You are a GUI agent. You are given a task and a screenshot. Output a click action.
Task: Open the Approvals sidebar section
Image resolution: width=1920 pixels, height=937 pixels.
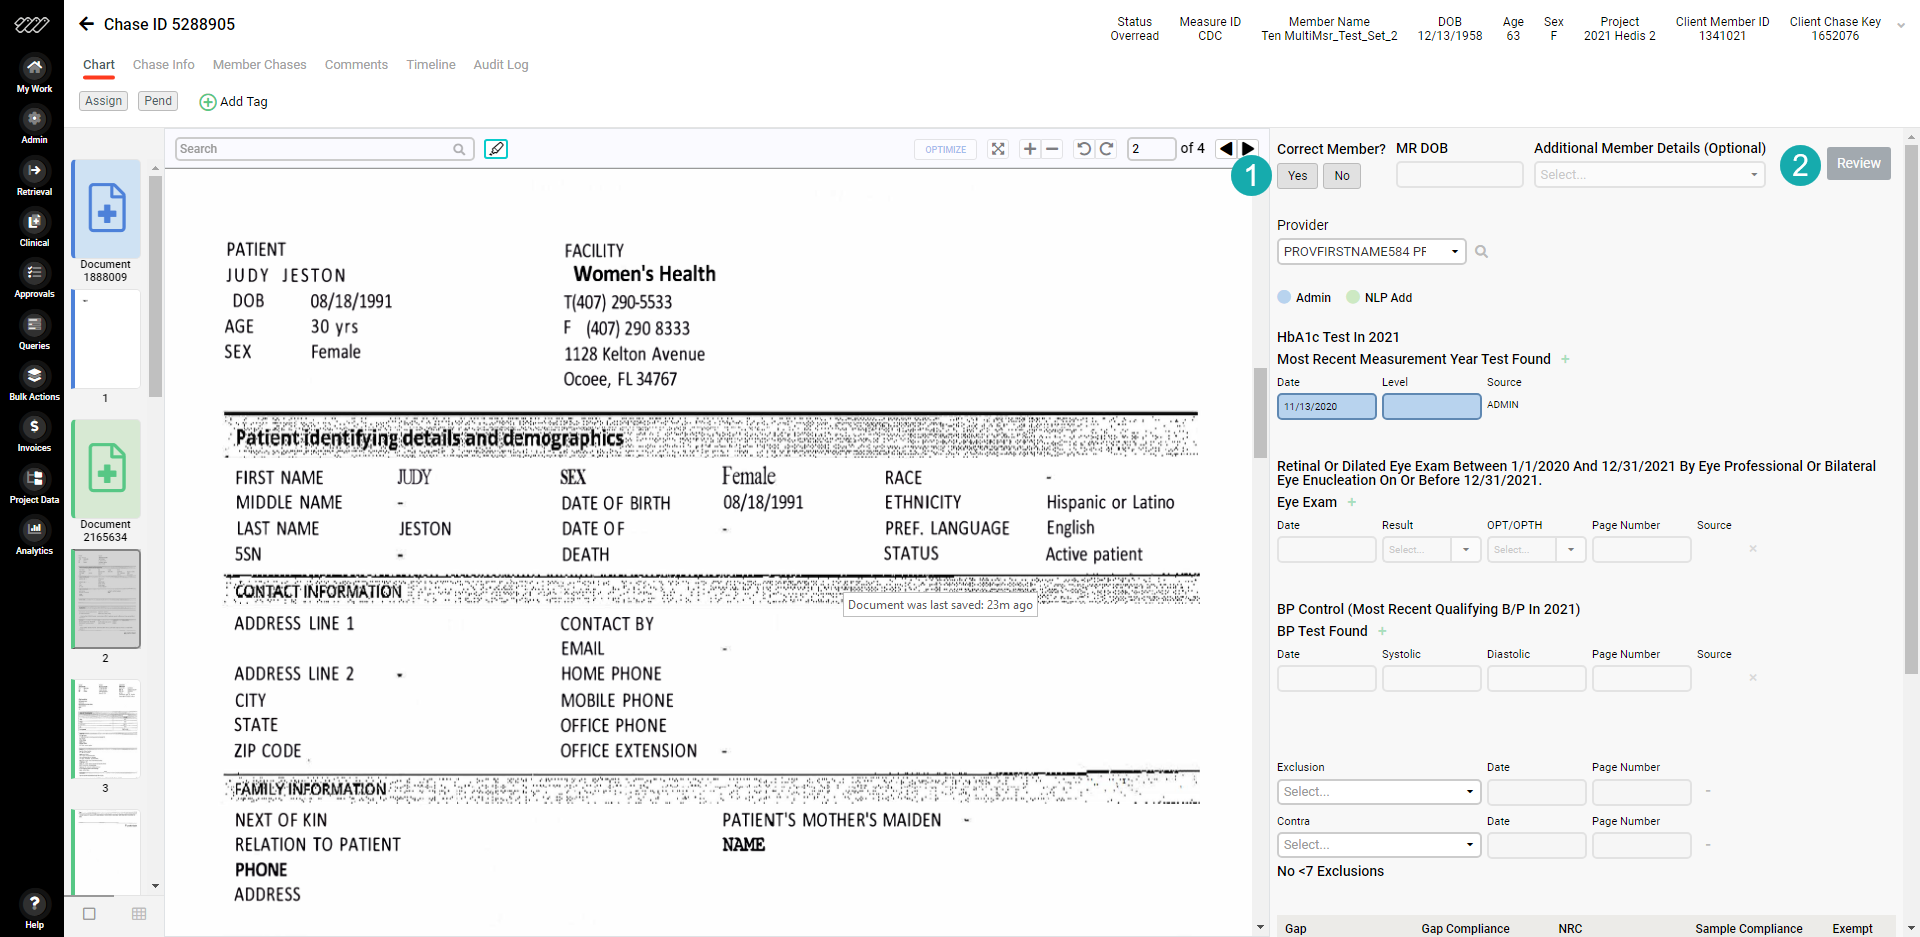coord(34,280)
